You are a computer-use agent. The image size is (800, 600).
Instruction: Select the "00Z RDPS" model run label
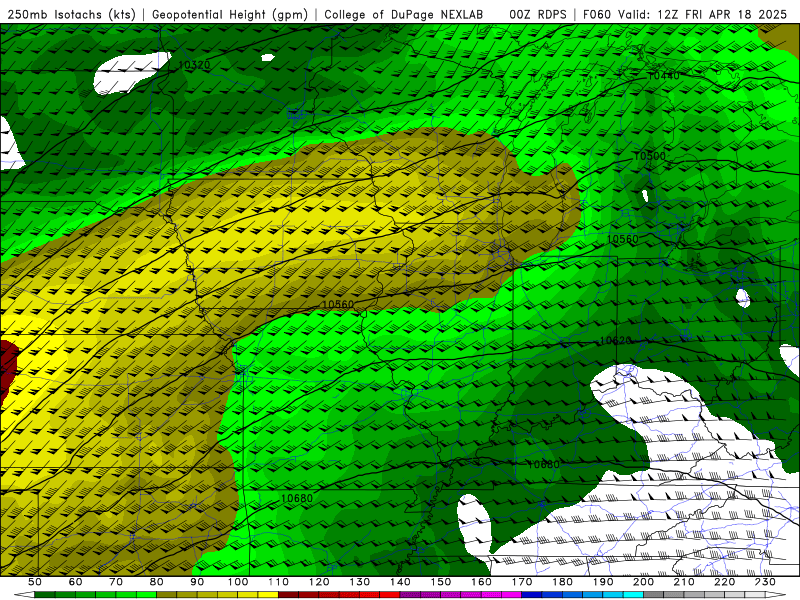point(538,14)
